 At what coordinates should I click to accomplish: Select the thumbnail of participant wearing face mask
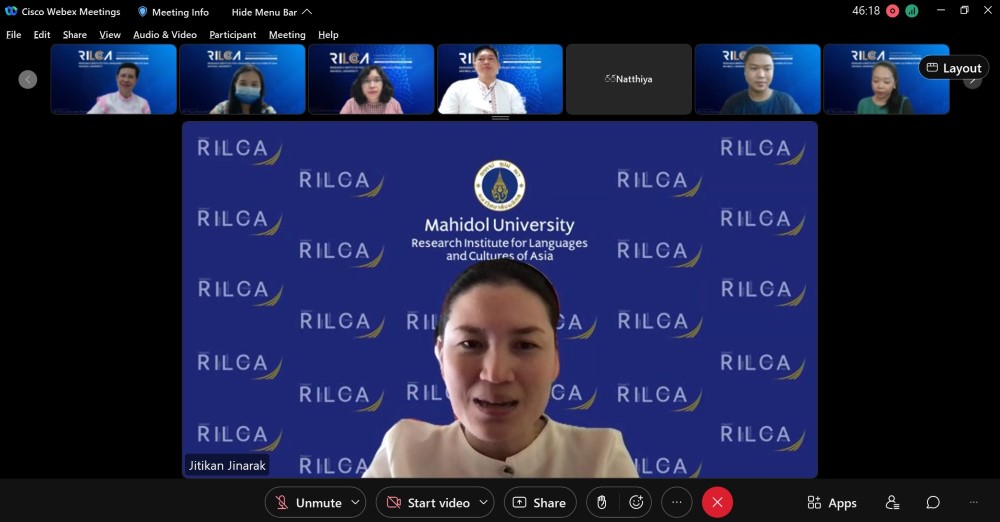click(242, 79)
